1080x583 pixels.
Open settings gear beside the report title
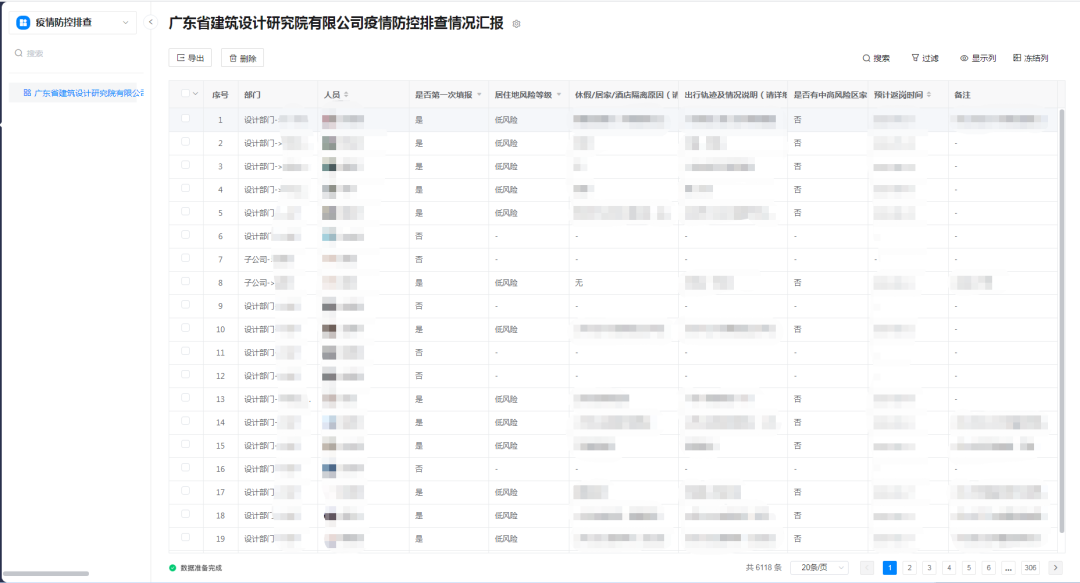click(x=517, y=24)
